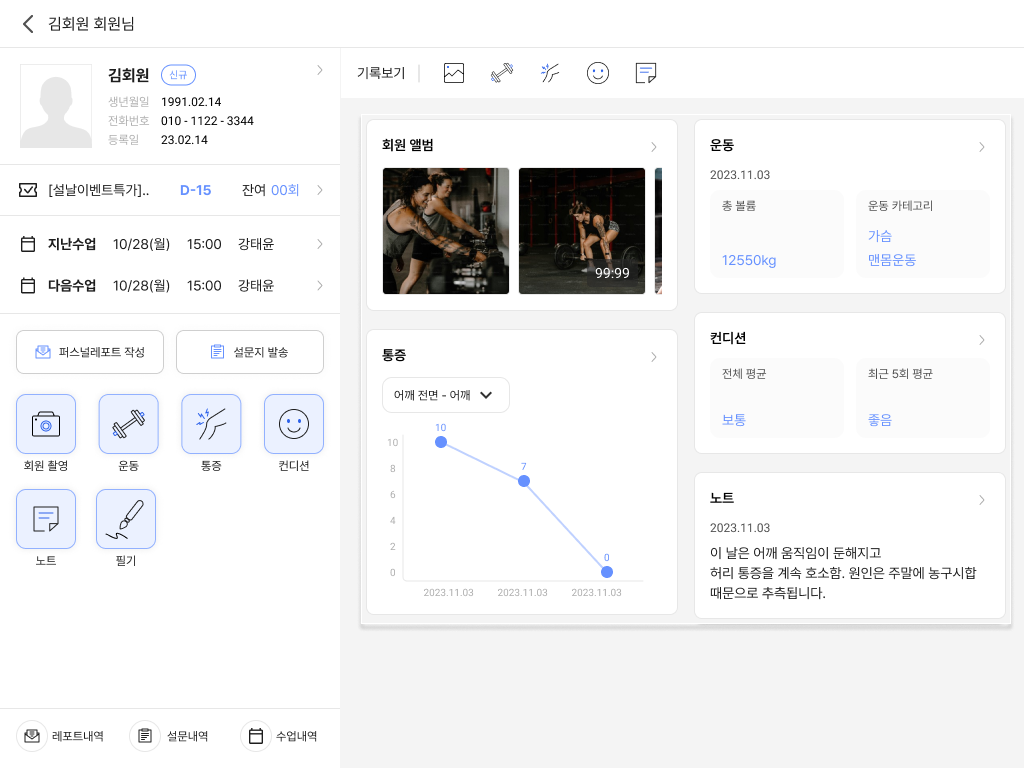This screenshot has height=768, width=1024.
Task: Open the 컨디션 card chevron
Action: point(982,340)
